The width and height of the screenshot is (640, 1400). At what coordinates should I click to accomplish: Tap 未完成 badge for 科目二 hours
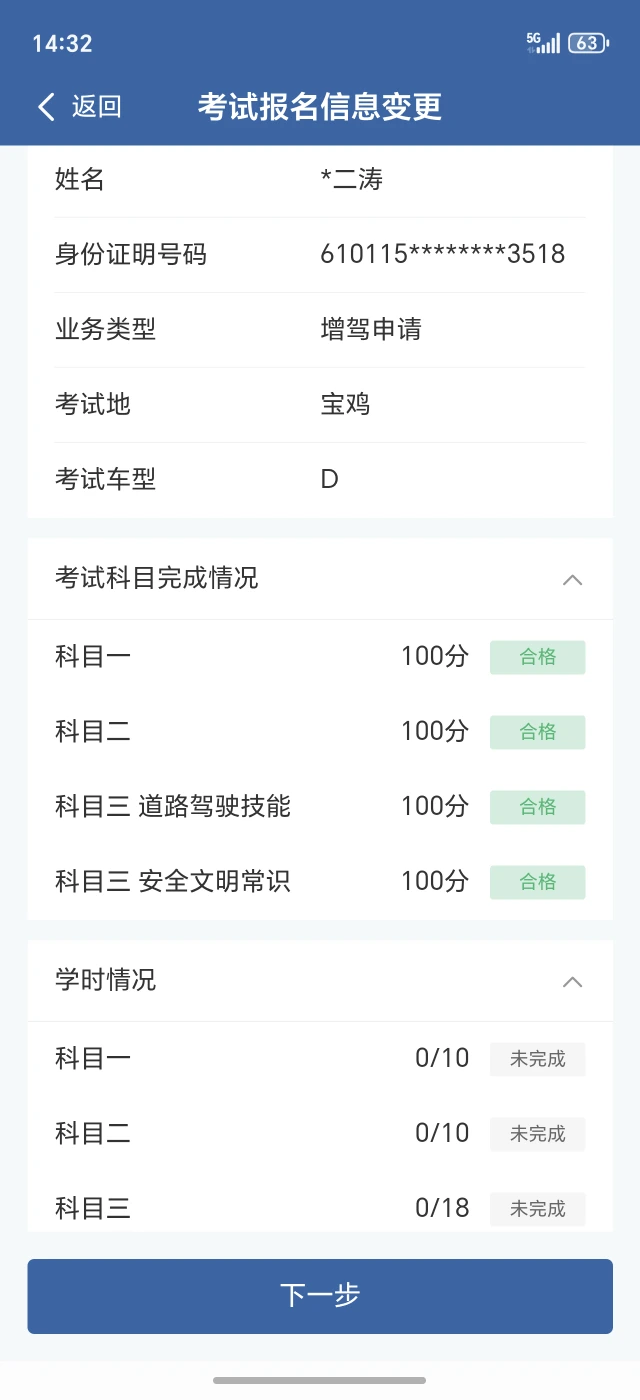coord(537,1134)
